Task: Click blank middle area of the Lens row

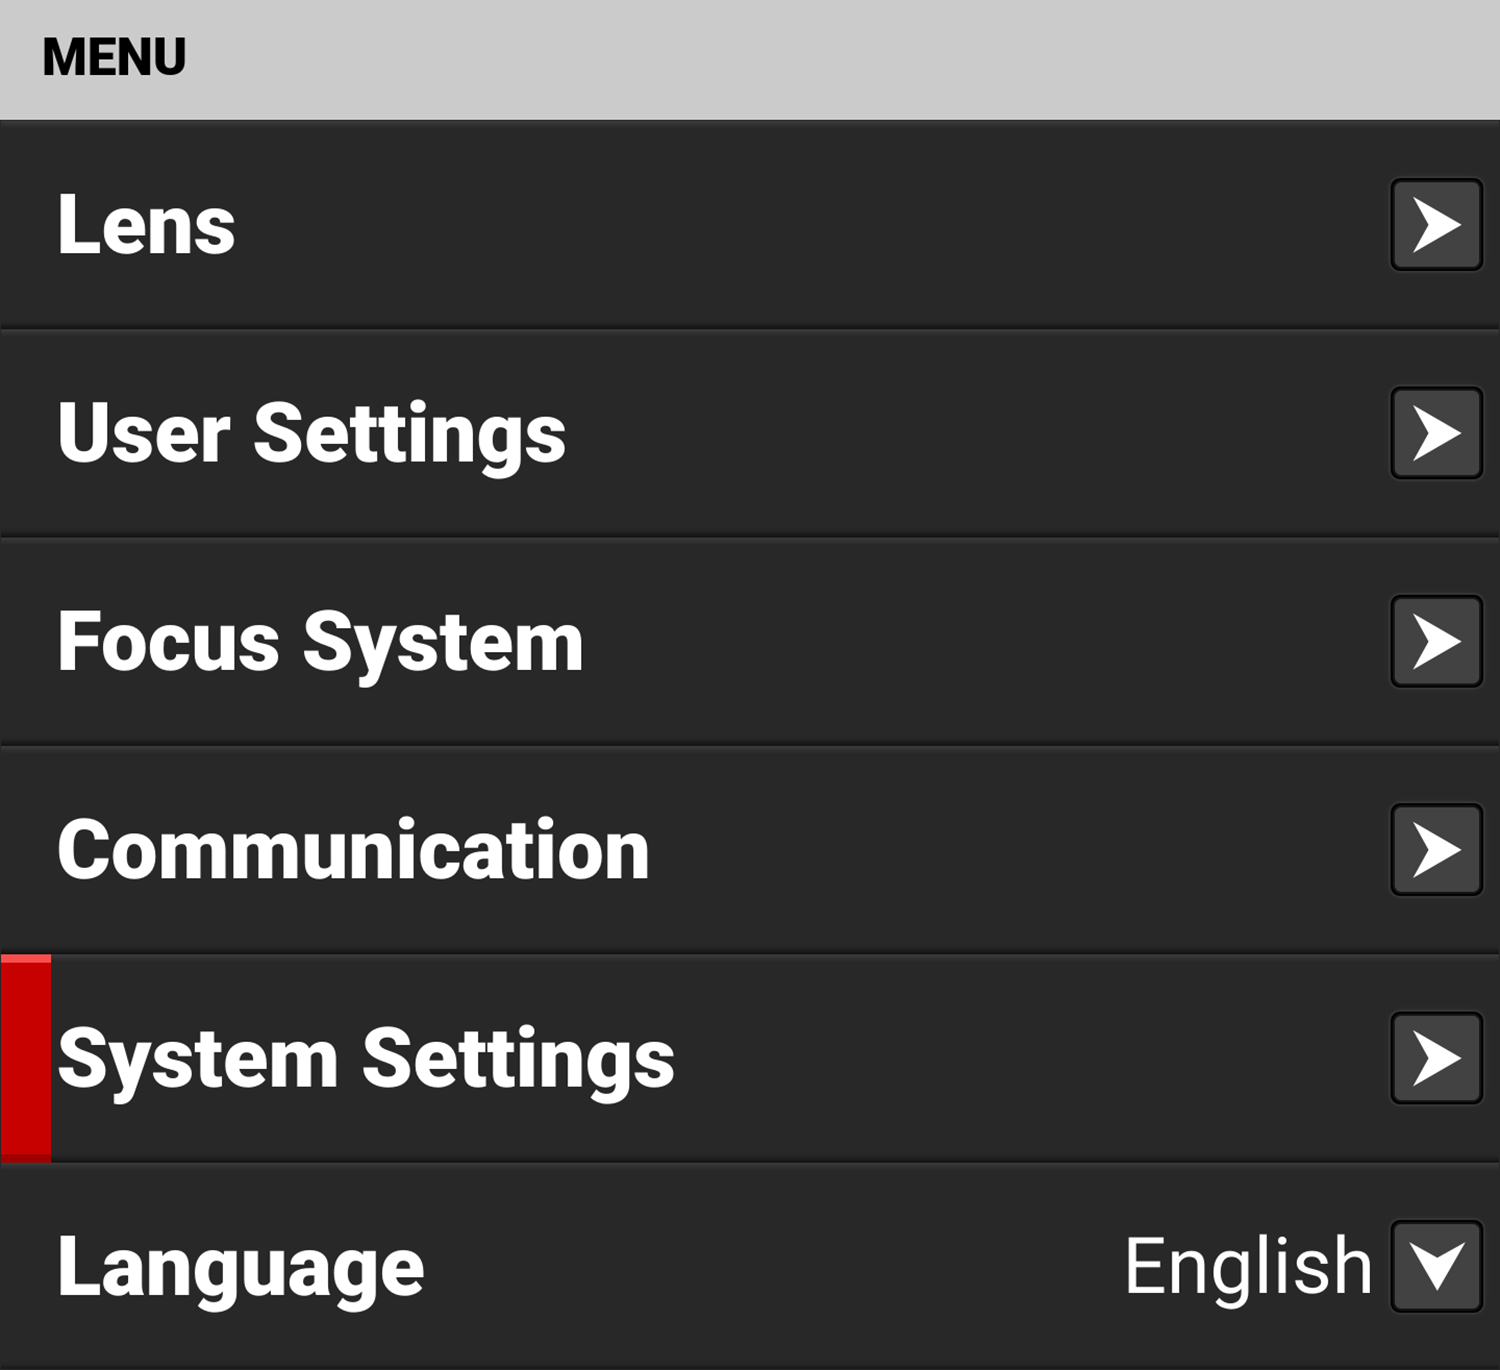Action: tap(800, 225)
